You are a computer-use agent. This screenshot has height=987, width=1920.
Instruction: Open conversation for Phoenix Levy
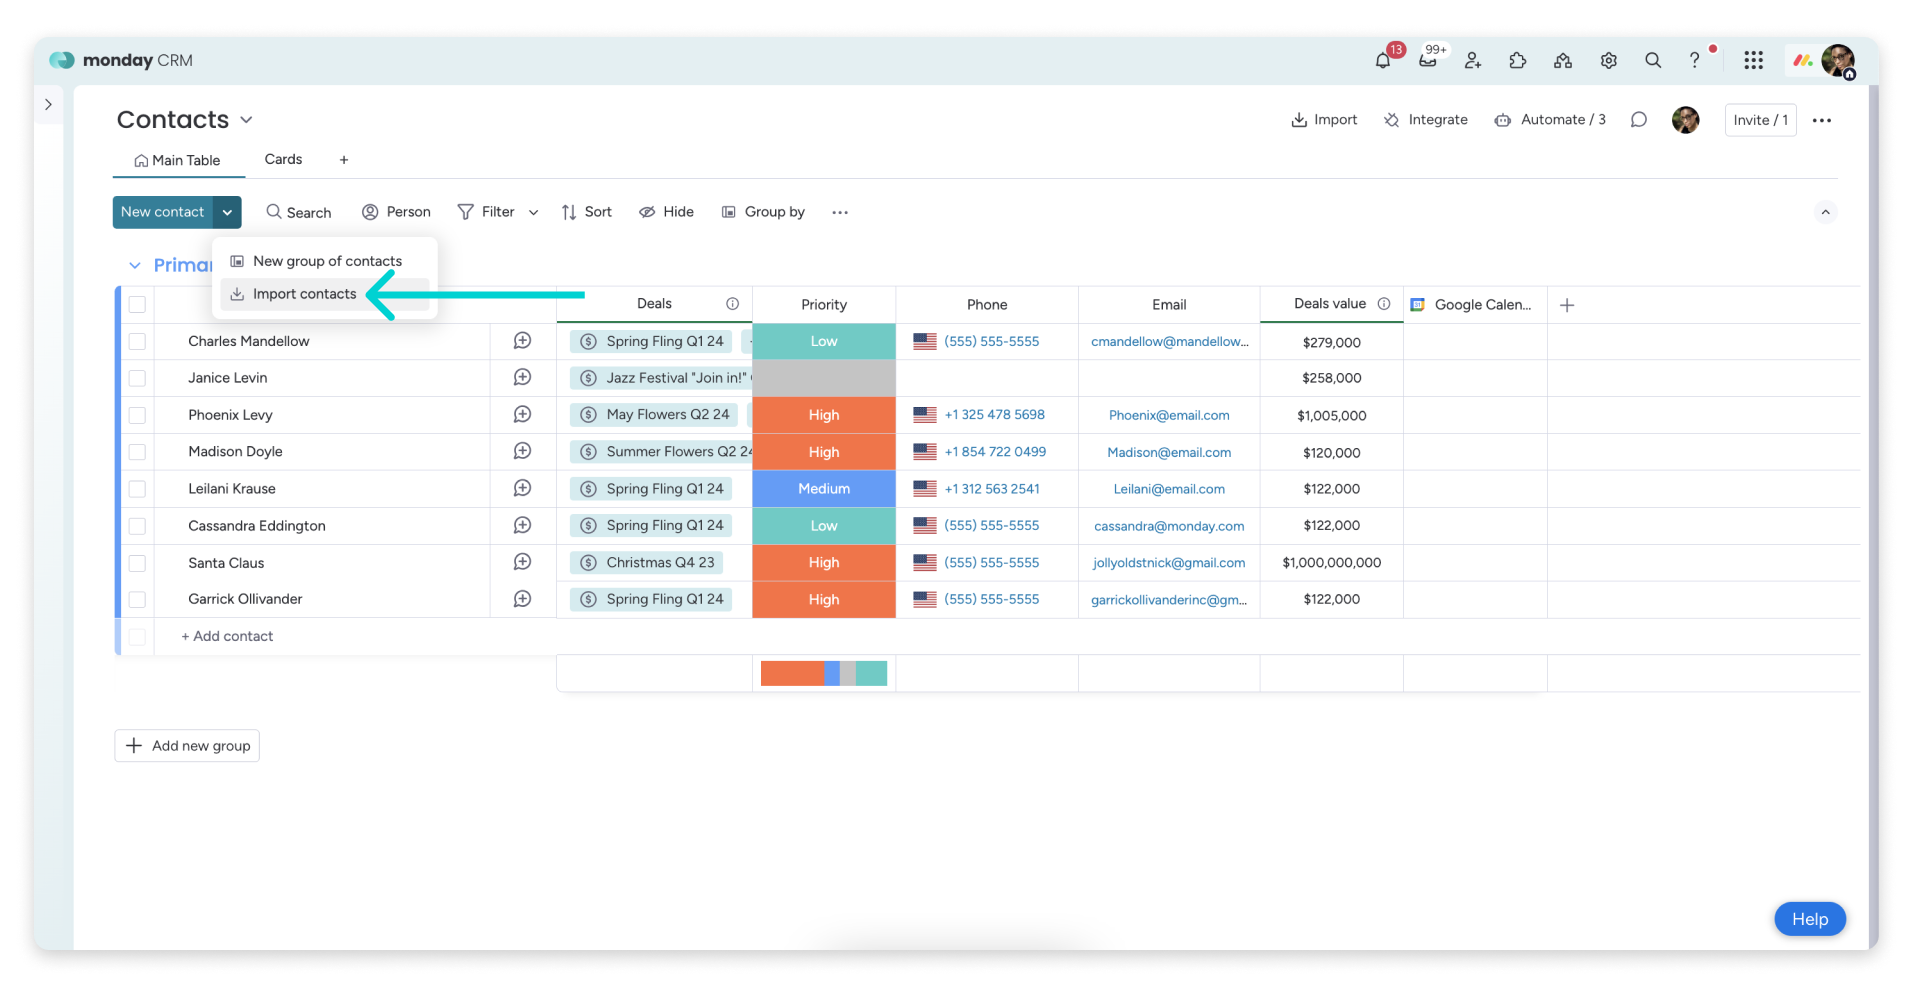point(522,414)
